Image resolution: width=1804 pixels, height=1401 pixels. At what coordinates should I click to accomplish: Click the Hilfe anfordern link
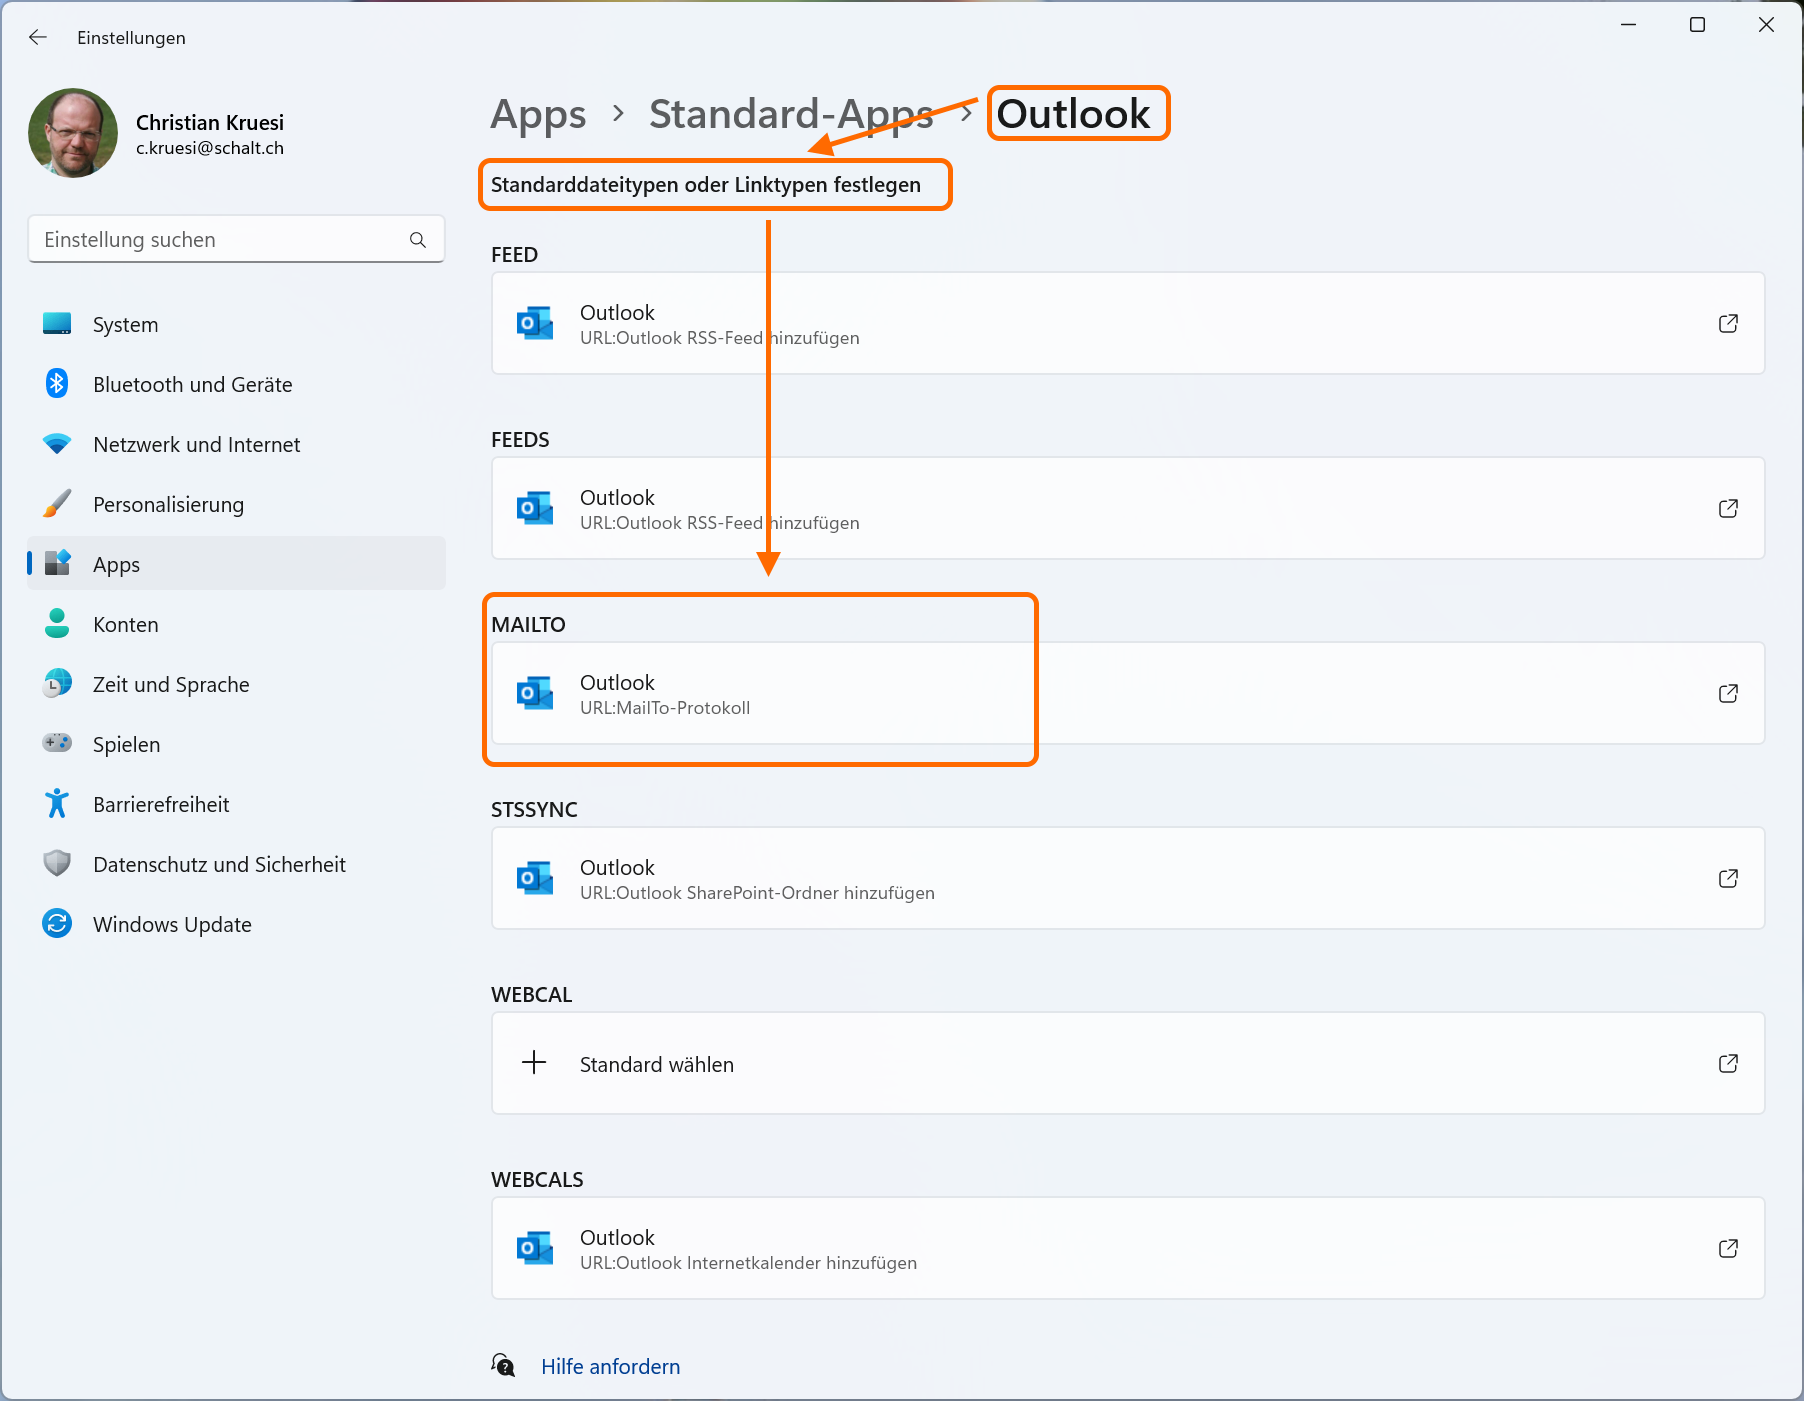[x=610, y=1367]
